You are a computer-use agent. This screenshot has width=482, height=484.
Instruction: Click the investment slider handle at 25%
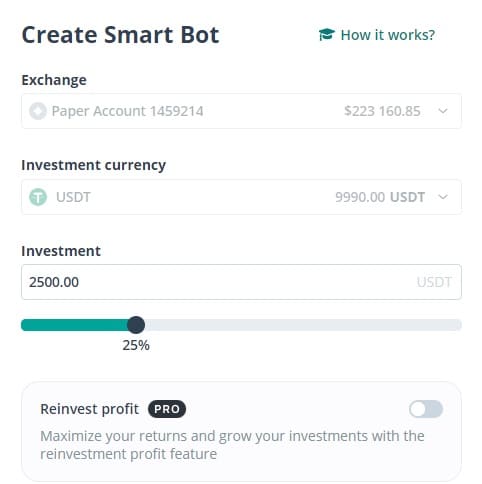[x=136, y=325]
